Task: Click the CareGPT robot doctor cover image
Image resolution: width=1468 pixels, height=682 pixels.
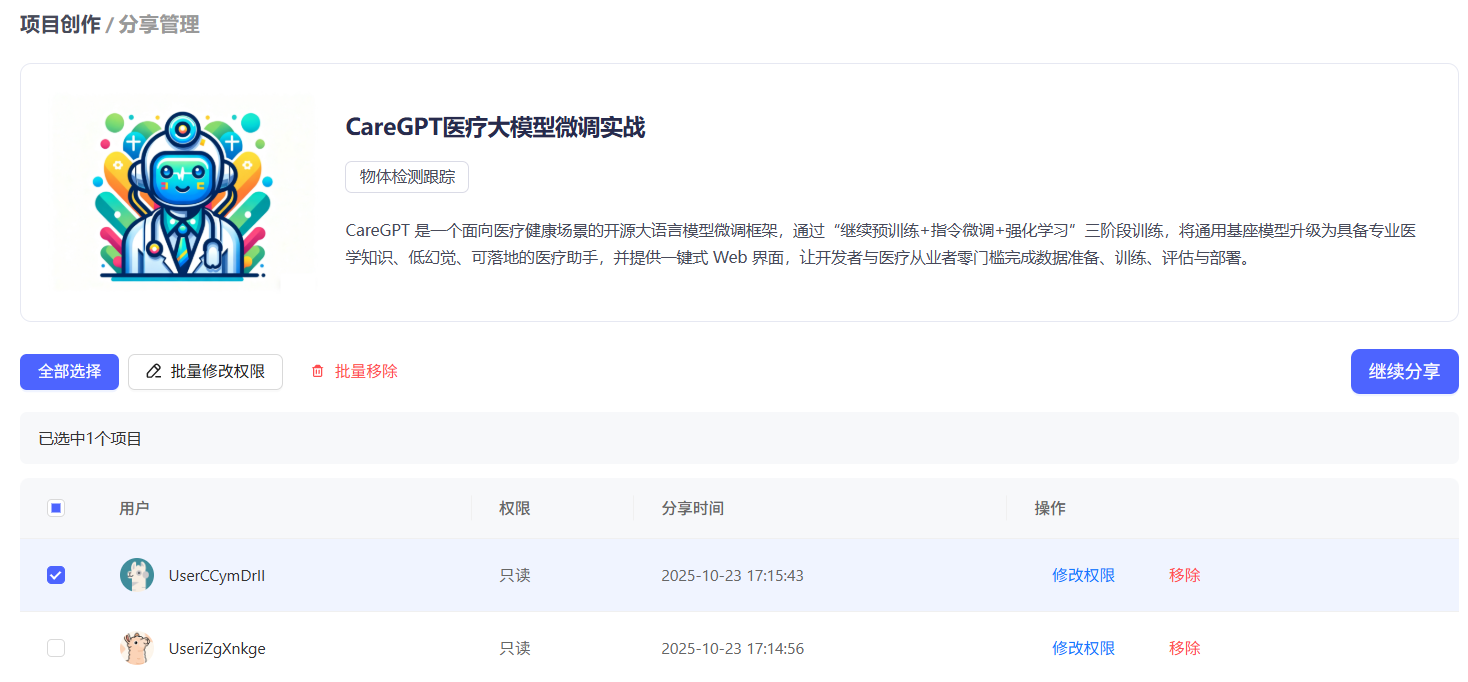Action: tap(181, 192)
